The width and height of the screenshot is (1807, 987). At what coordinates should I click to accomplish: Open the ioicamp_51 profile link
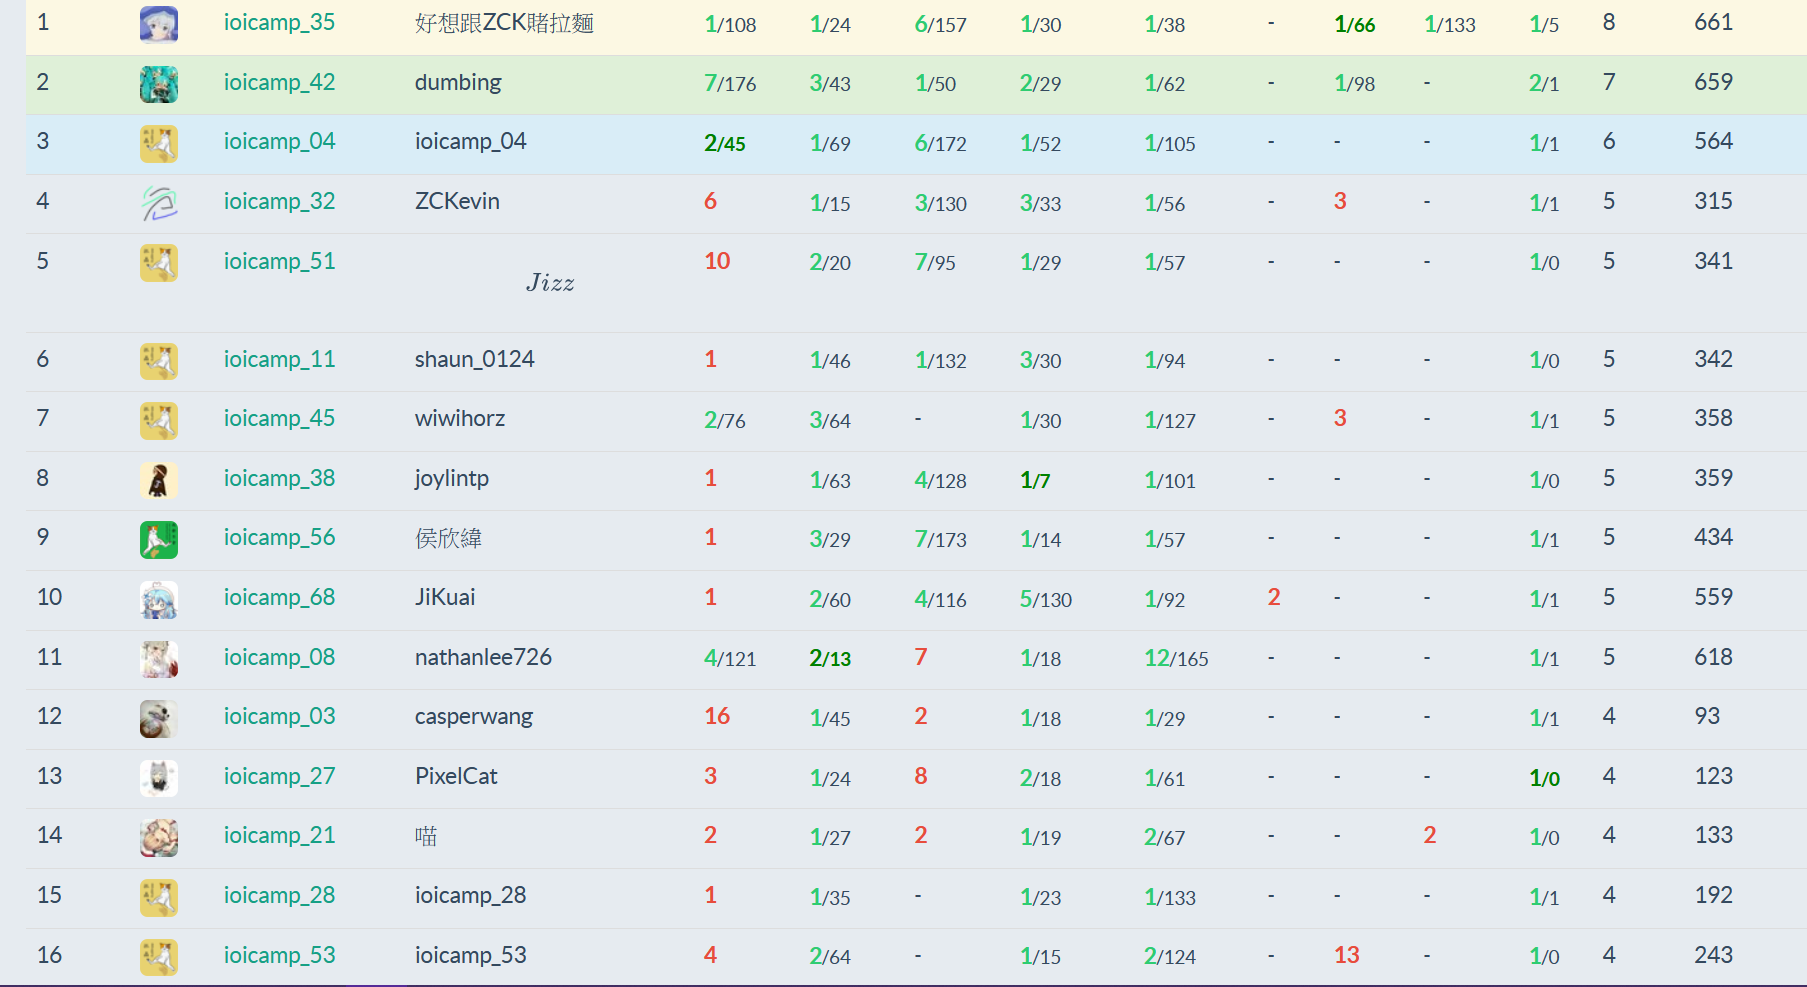tap(279, 262)
